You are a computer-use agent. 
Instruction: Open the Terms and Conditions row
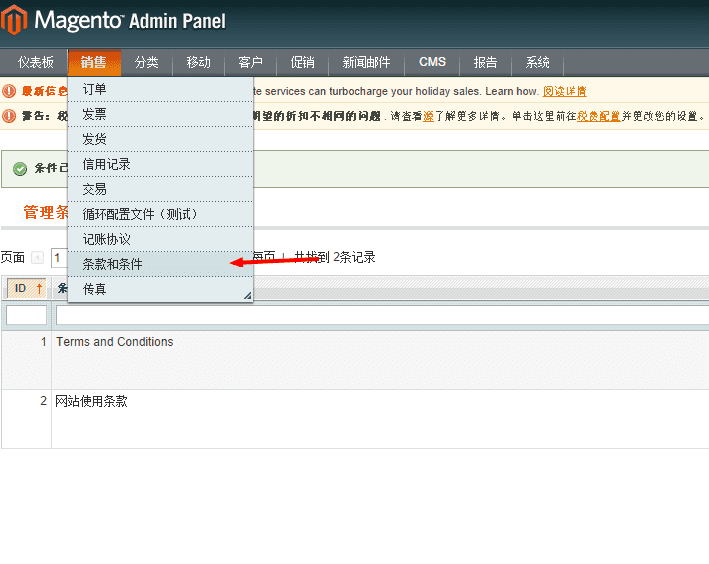(x=354, y=360)
